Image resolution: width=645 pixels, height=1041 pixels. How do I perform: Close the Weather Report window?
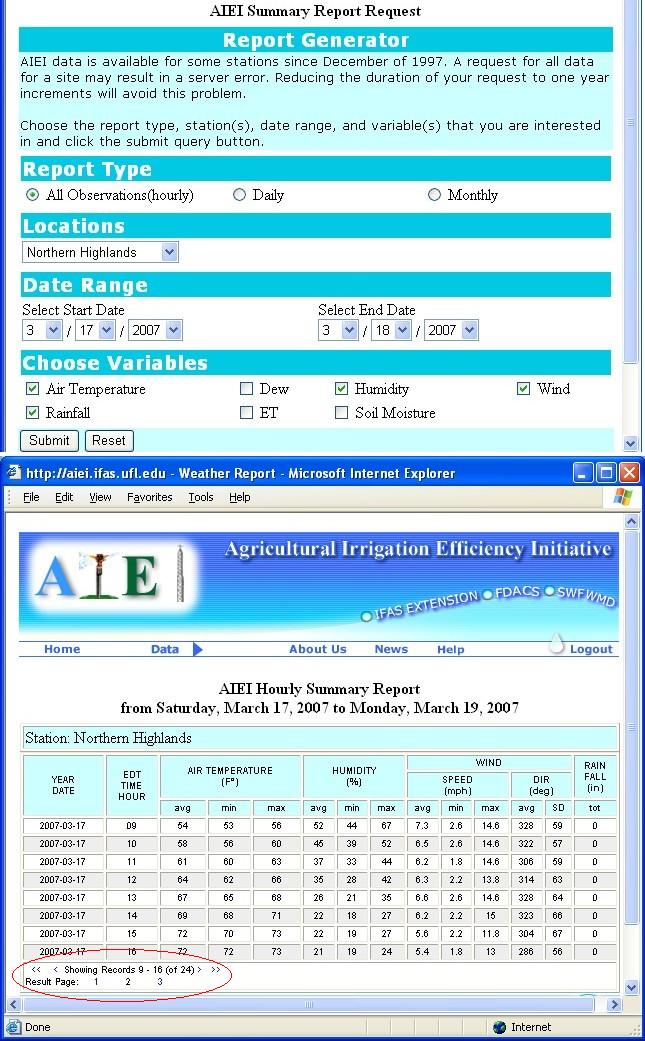click(628, 473)
